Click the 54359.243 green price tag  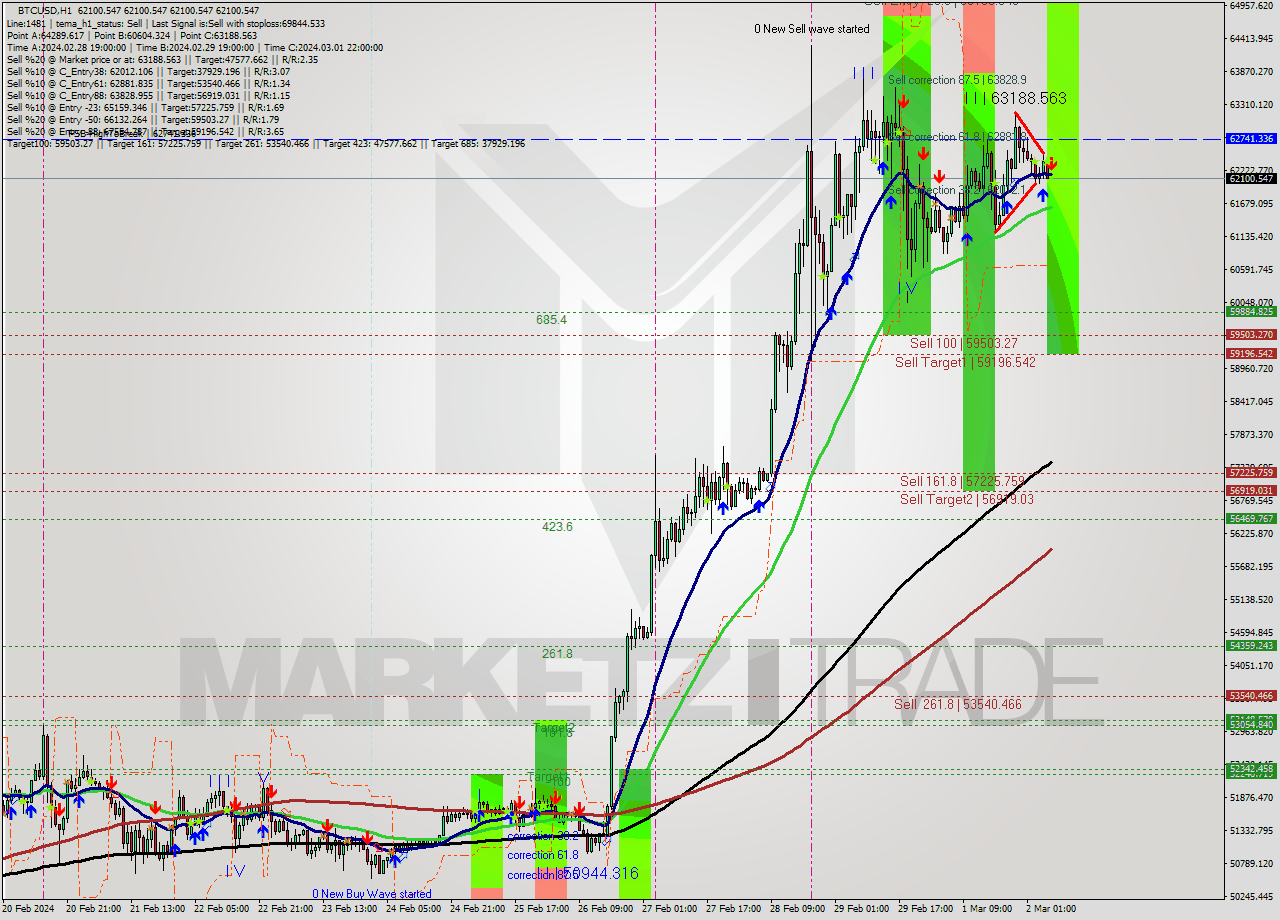pos(1251,645)
